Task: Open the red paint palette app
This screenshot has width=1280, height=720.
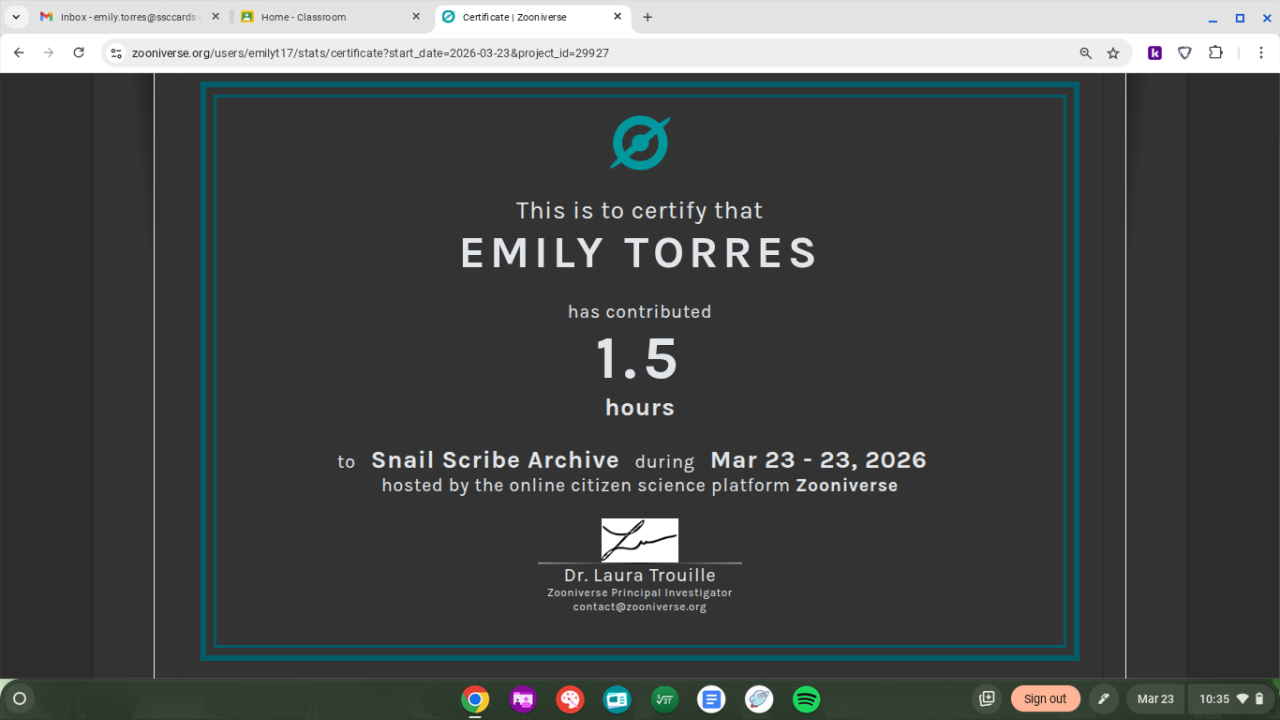Action: coord(570,699)
